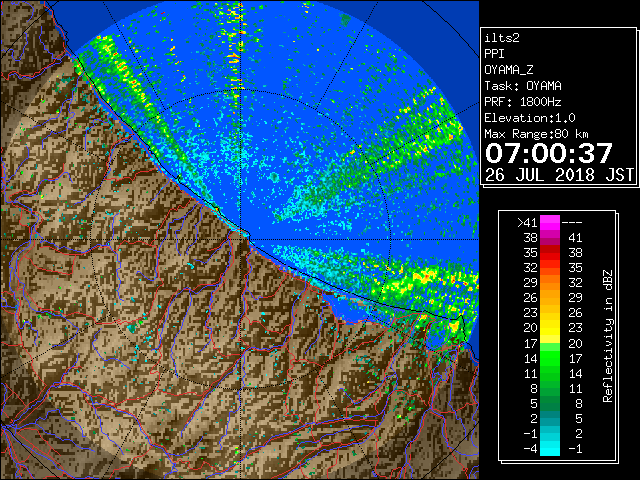This screenshot has height=480, width=640.
Task: Click the 'Reflectivity in dBZ' vertical label
Action: [607, 336]
